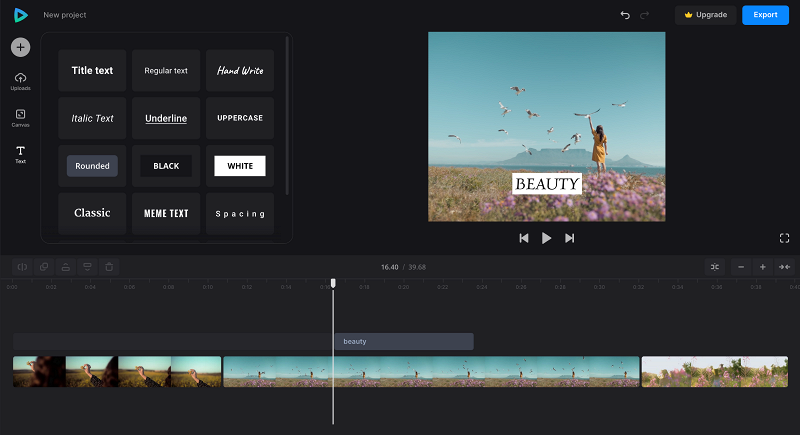Screen dimensions: 800x435
Task: Add a Title text preset
Action: (92, 70)
